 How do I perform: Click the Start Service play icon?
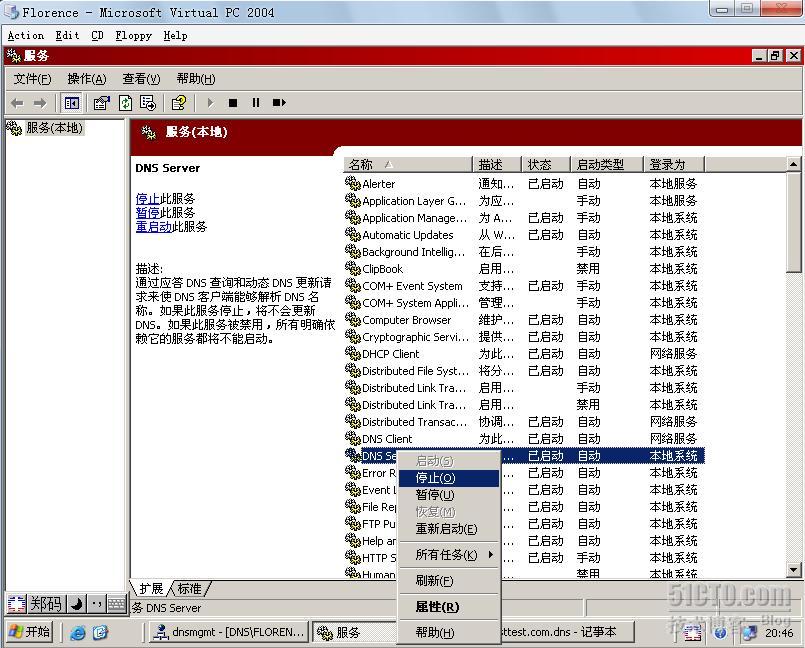210,103
